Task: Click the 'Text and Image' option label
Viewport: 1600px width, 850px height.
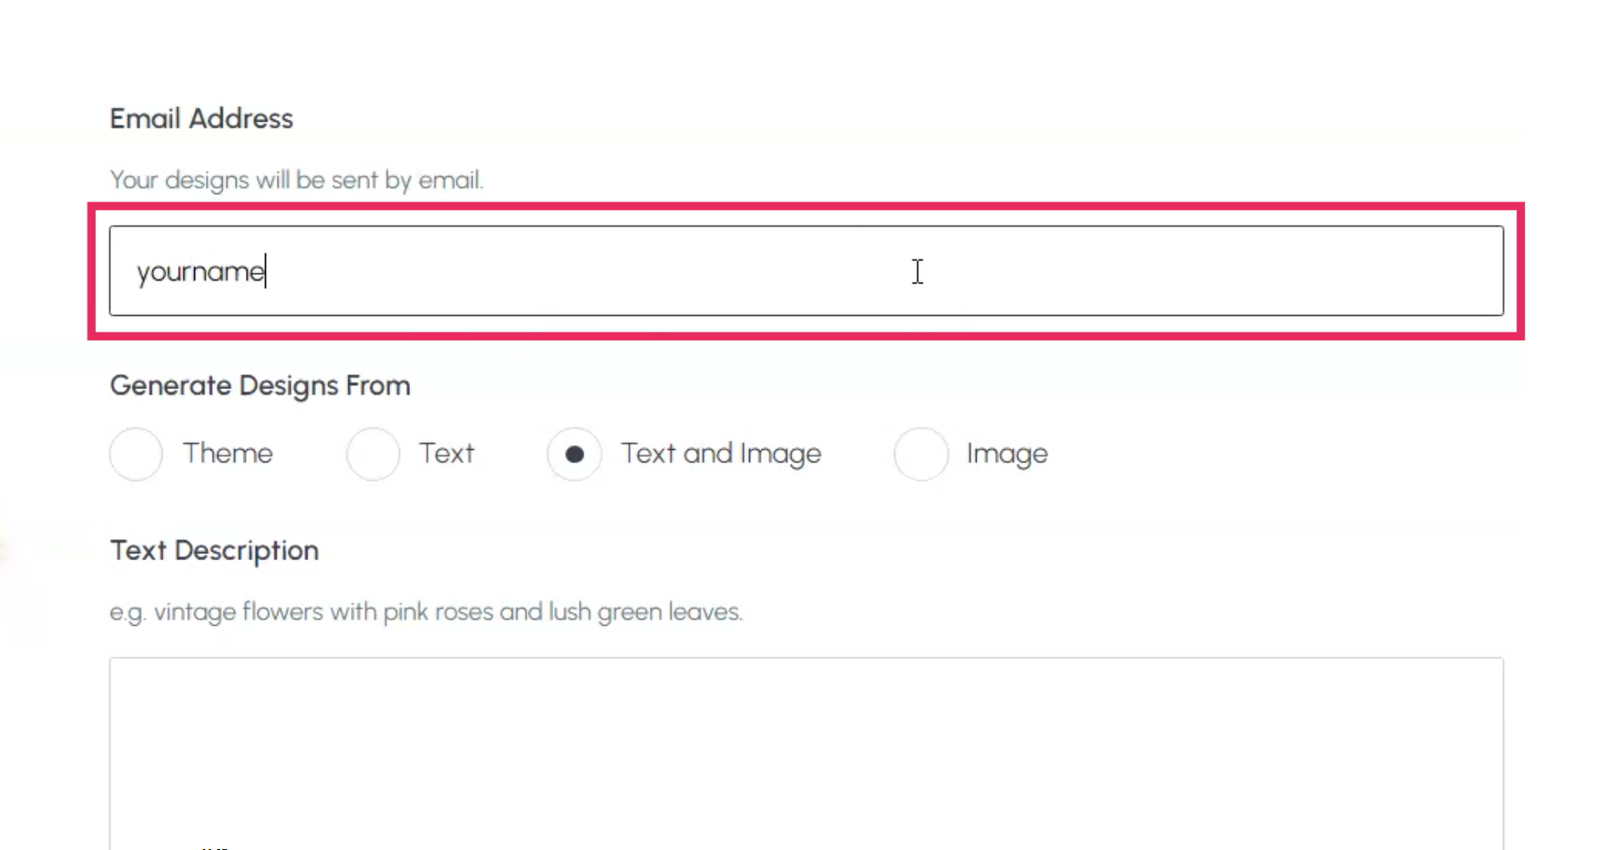Action: tap(721, 454)
